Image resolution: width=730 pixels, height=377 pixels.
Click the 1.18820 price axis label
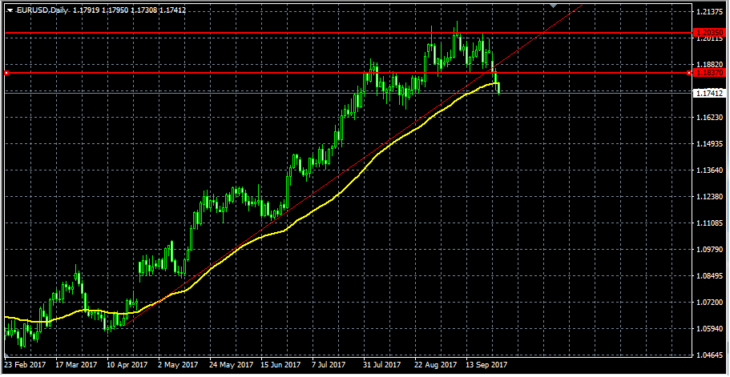(709, 65)
